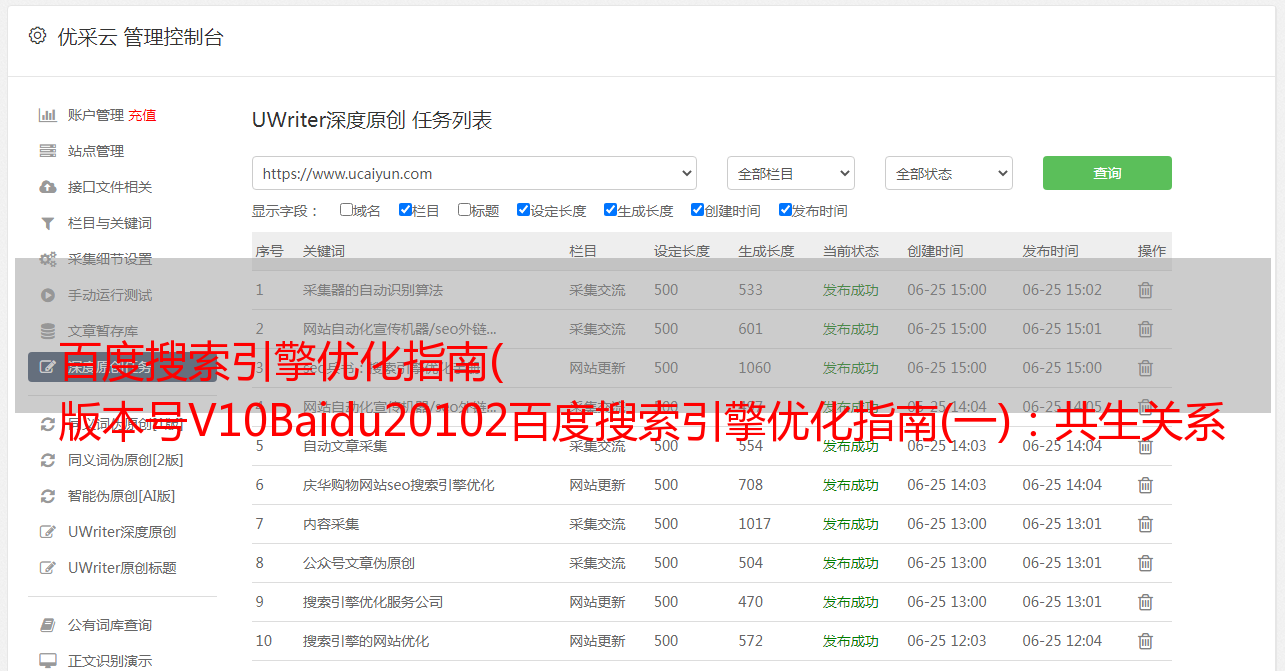Click the 当前状态 column header
Screen dimensions: 1285x671
pos(851,251)
